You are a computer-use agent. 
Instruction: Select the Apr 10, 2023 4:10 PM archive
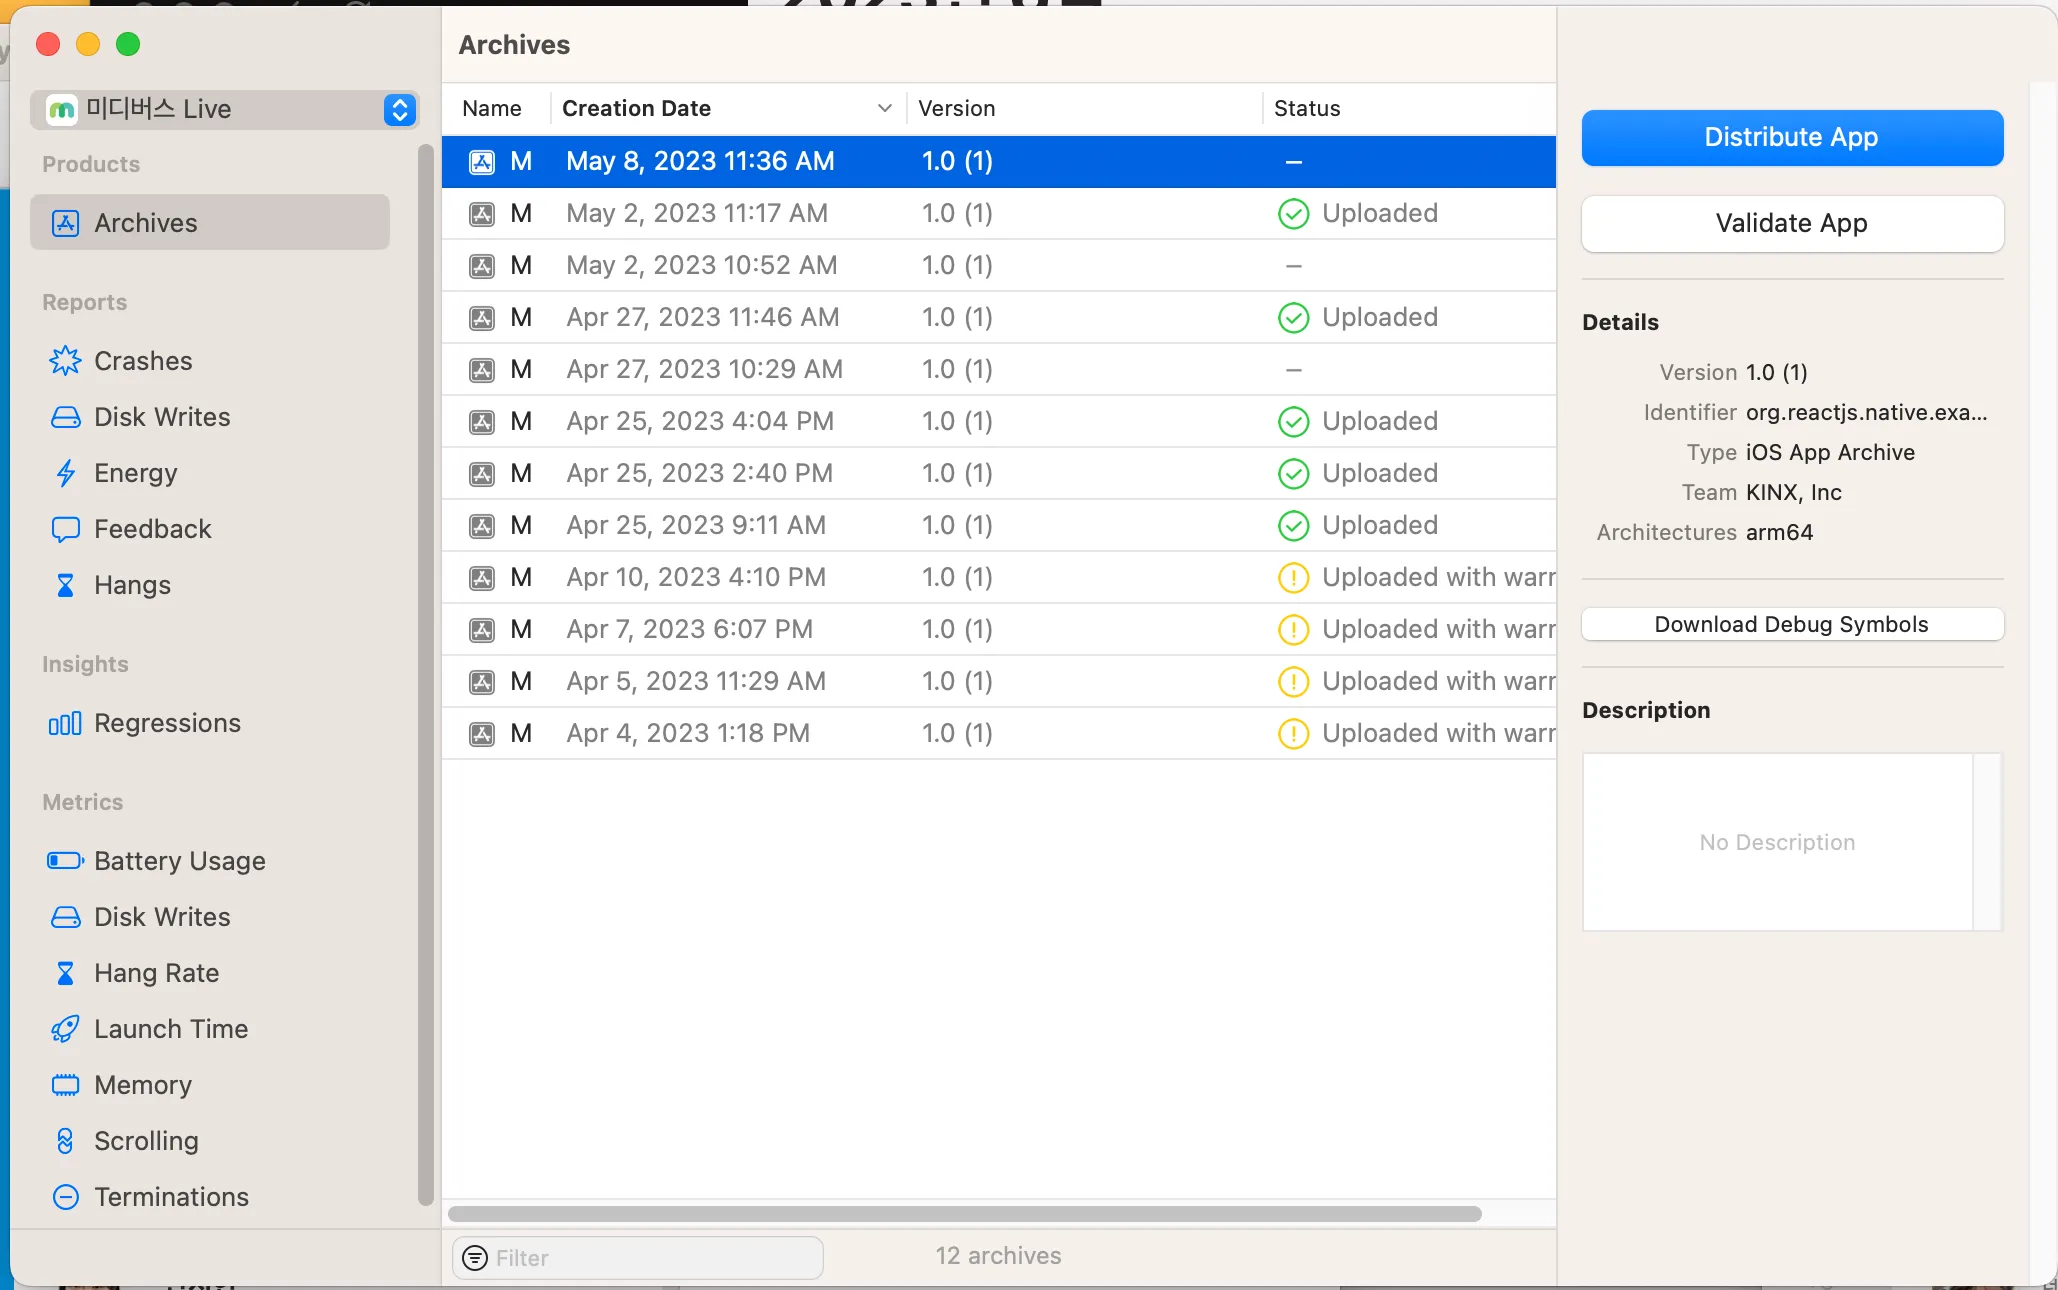(696, 577)
